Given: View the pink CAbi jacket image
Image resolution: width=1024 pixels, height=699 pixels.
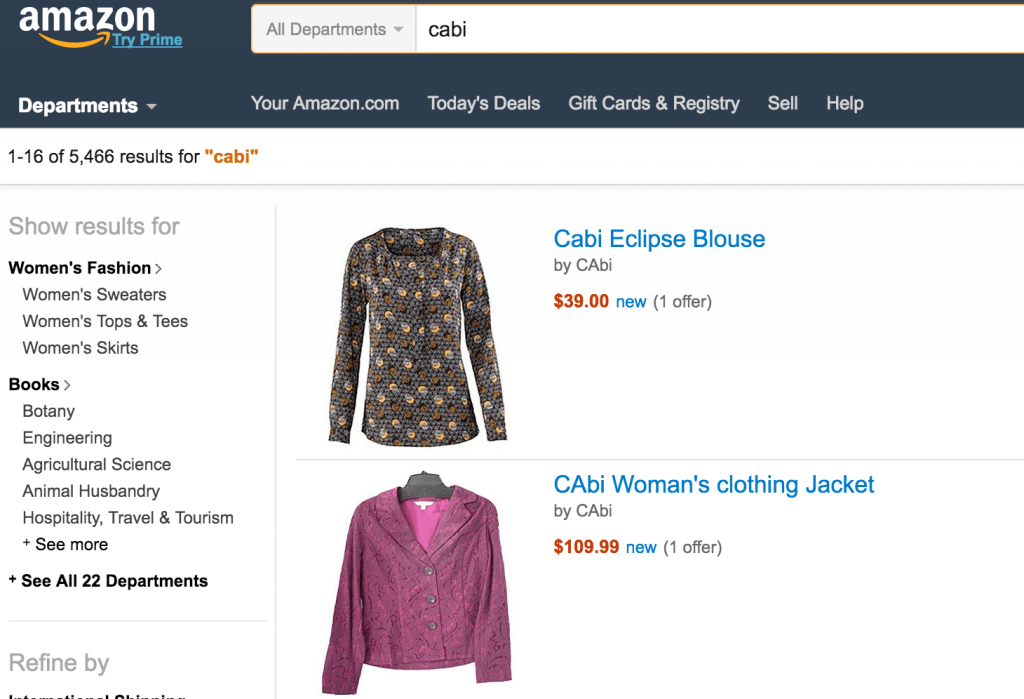Looking at the screenshot, I should 417,580.
